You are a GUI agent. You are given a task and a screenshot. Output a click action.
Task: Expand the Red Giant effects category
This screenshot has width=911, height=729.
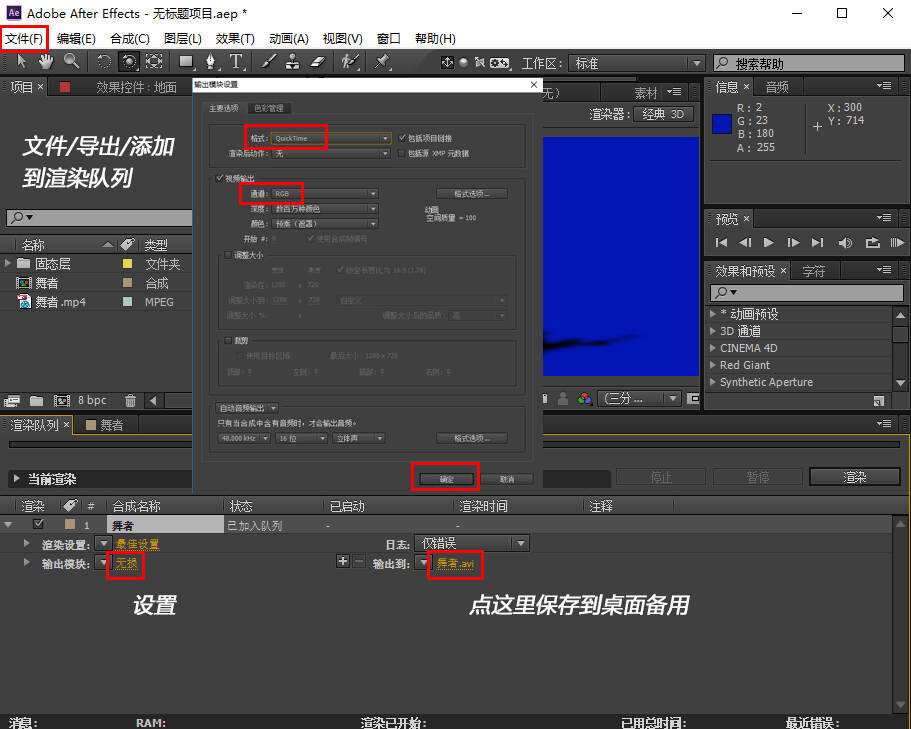pos(713,365)
